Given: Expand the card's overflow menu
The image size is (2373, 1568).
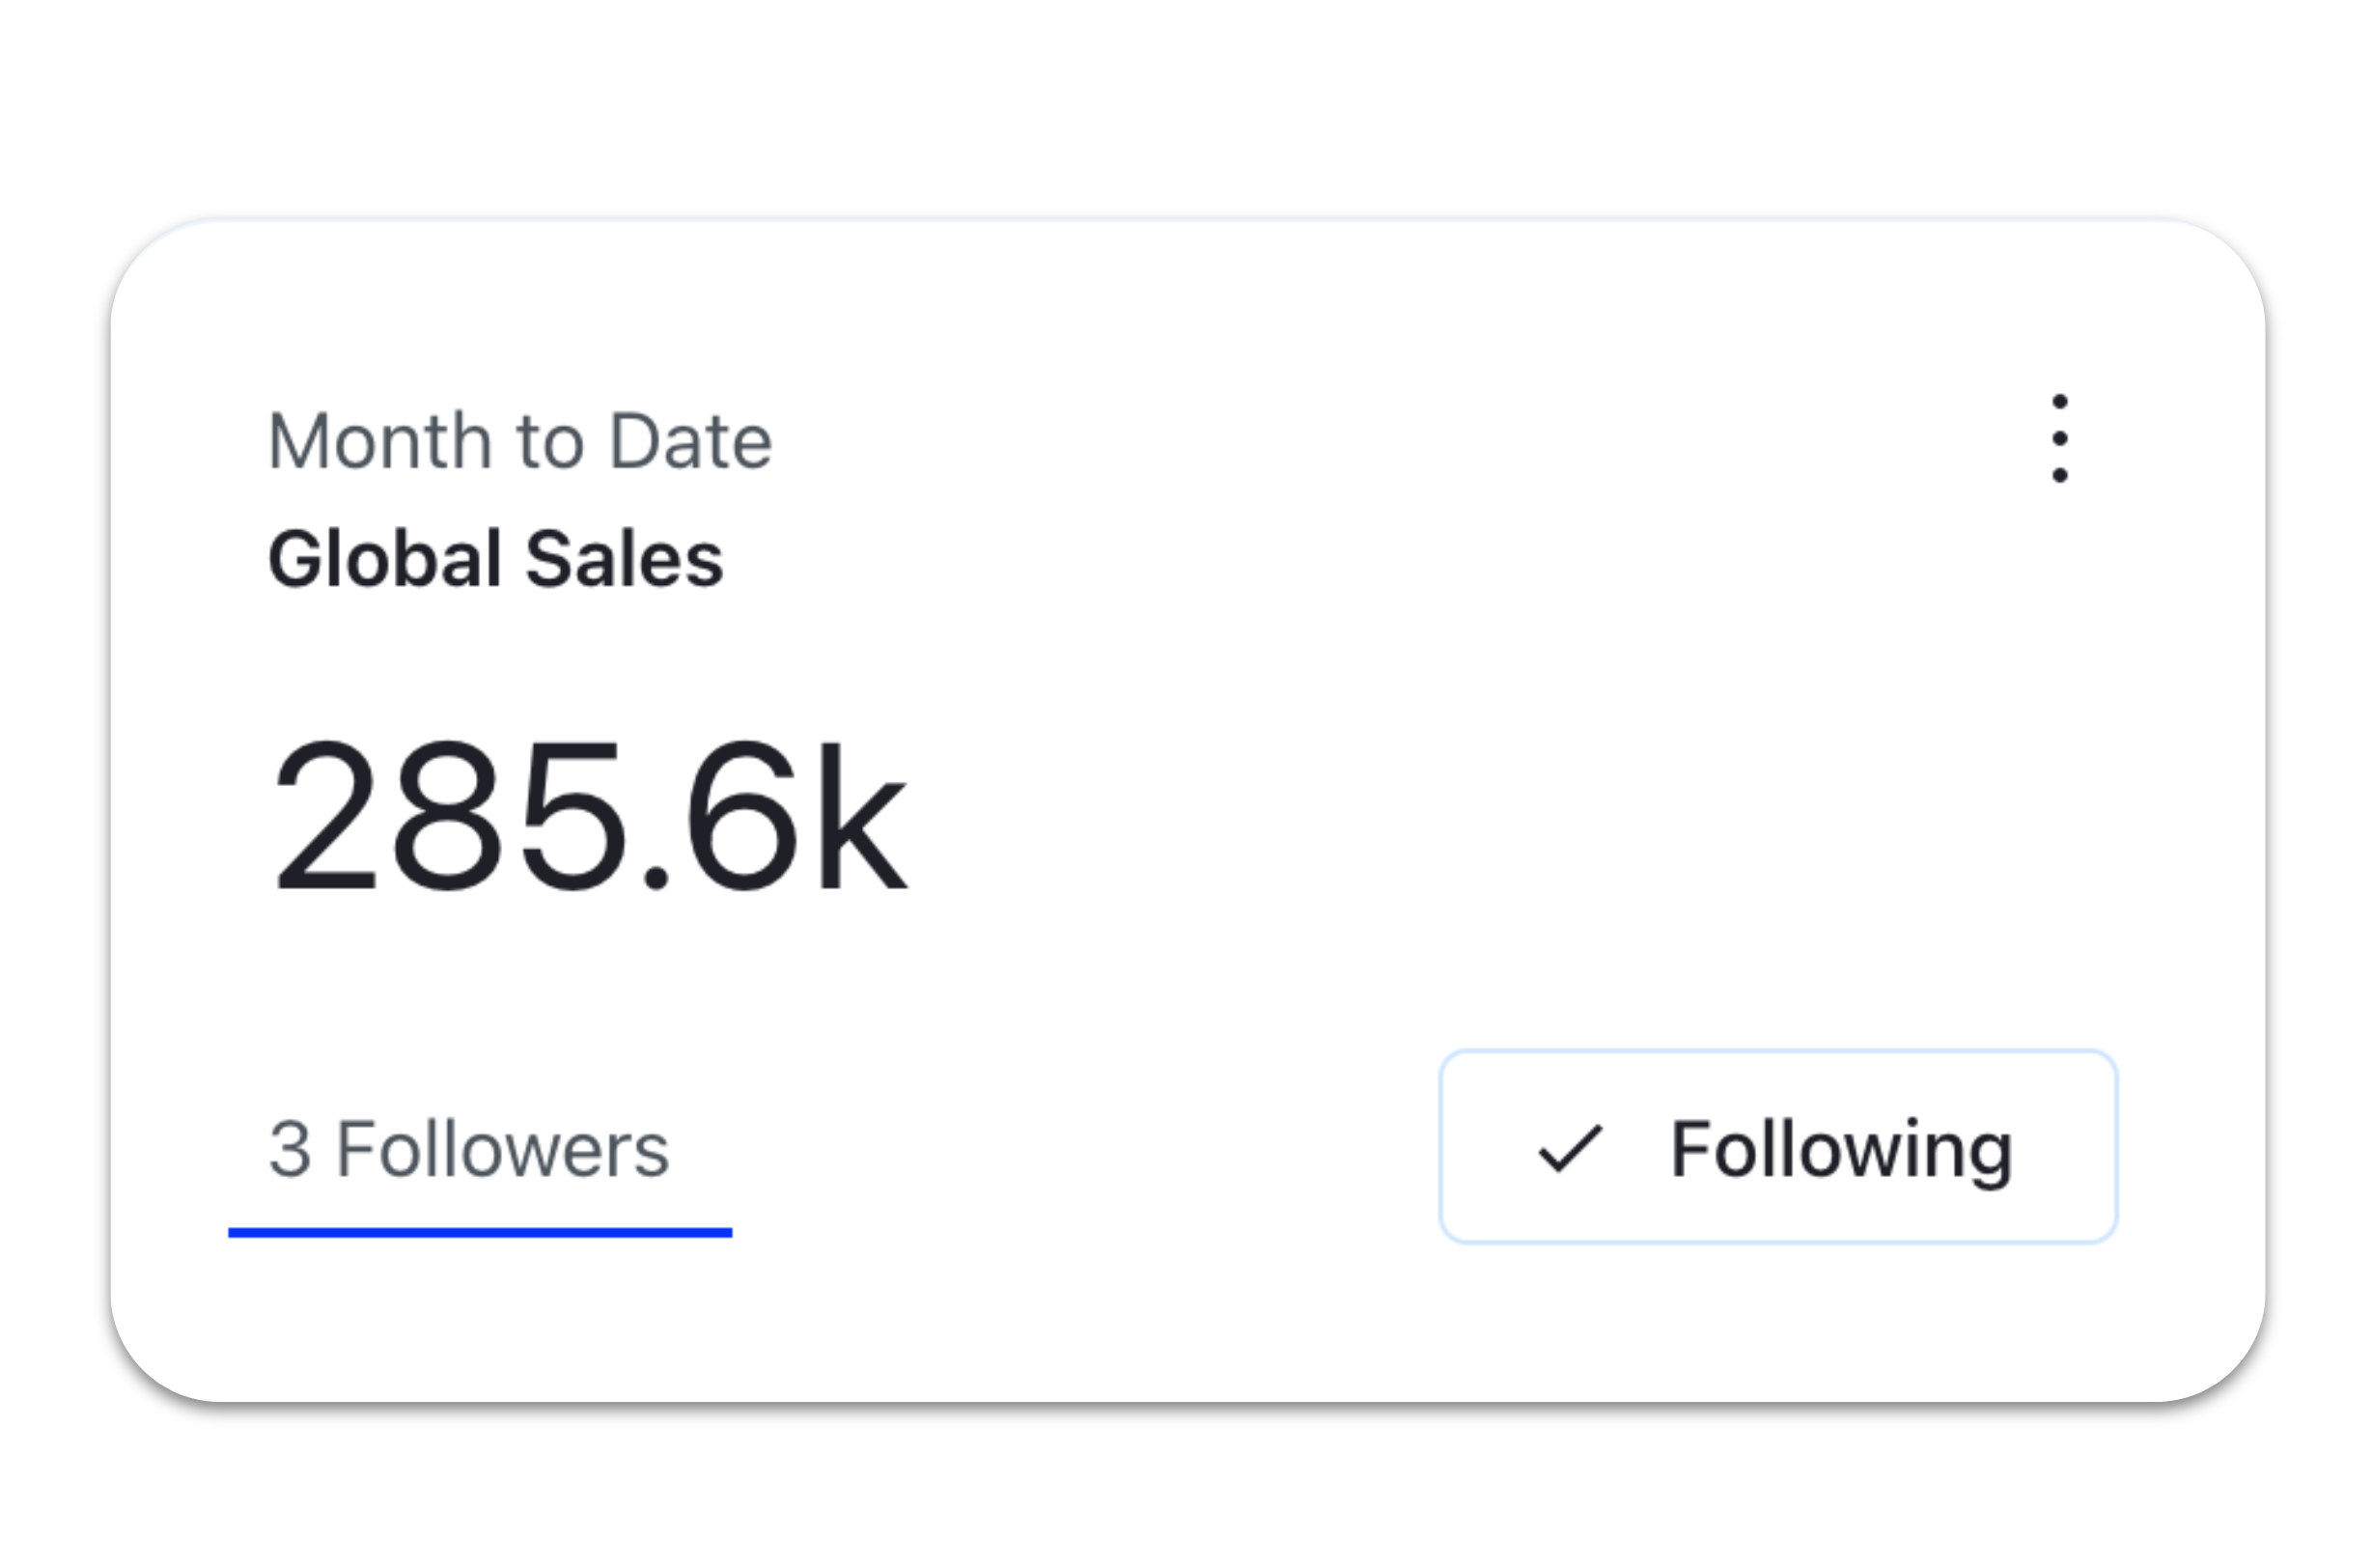Looking at the screenshot, I should click(2059, 438).
